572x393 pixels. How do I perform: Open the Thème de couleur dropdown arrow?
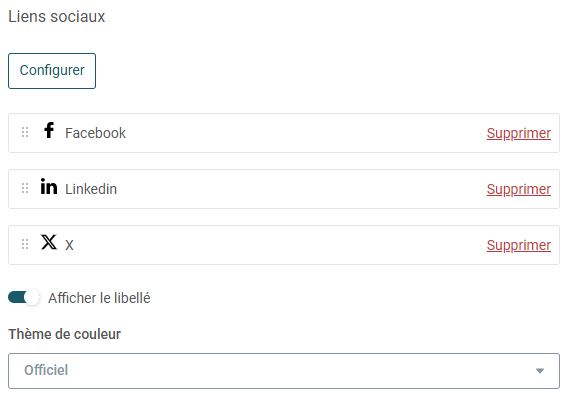[540, 371]
